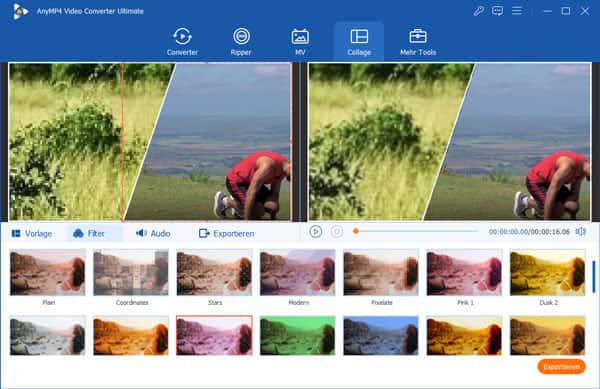
Task: Open the Exportieren tab
Action: click(227, 233)
